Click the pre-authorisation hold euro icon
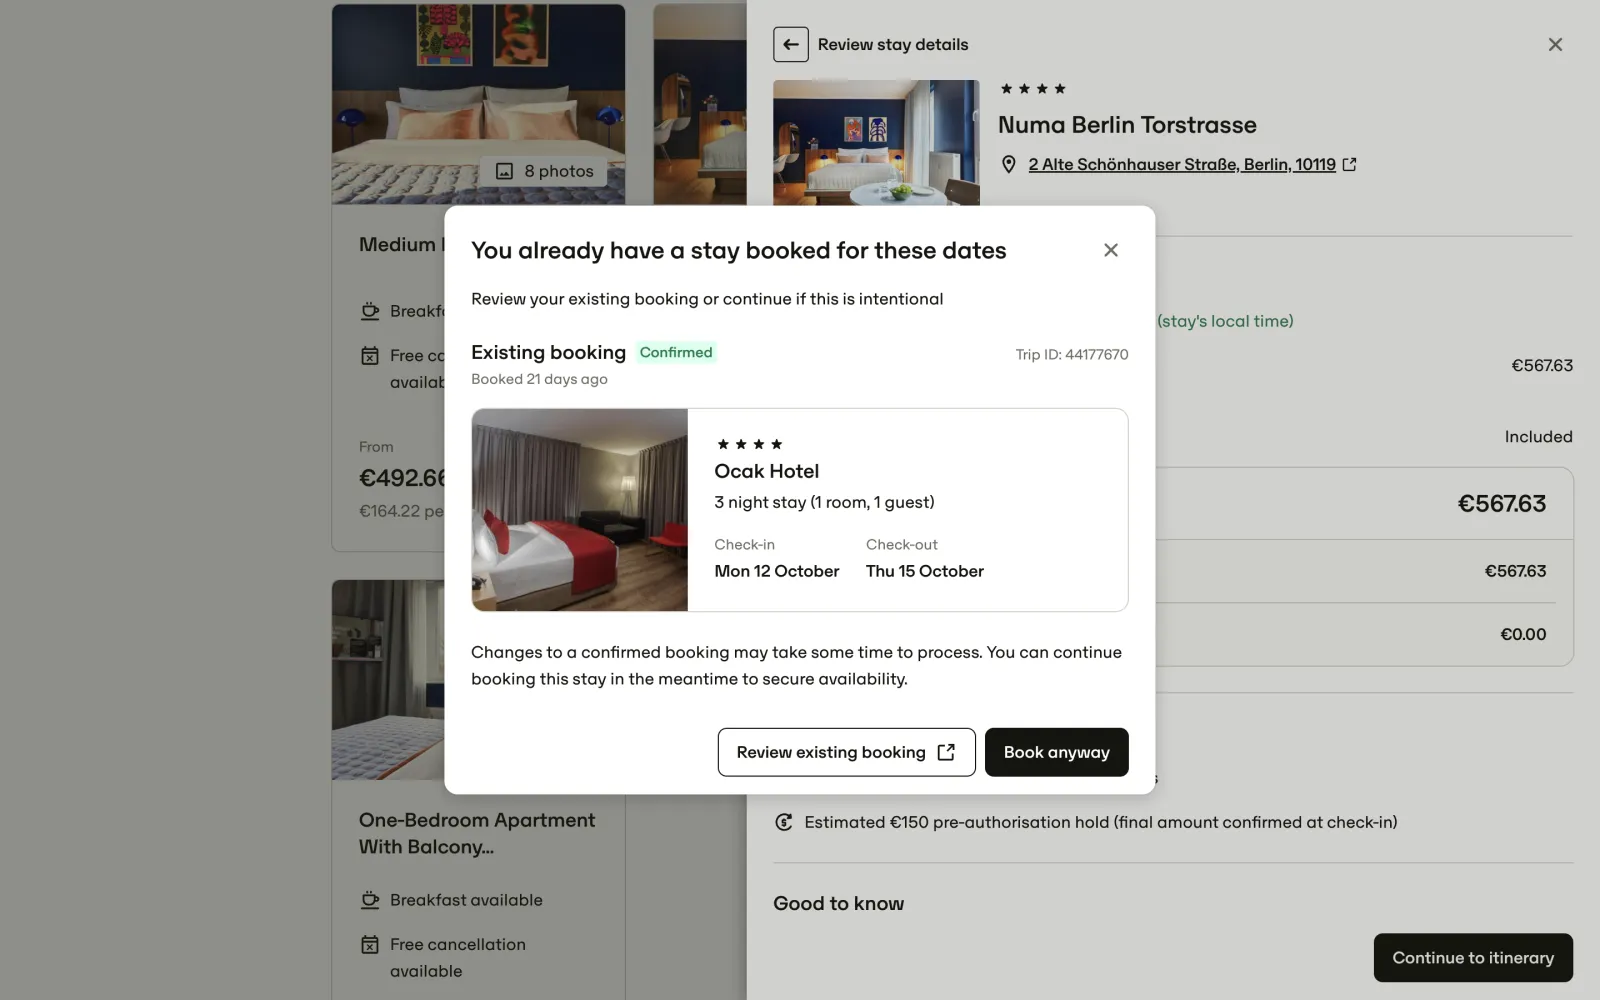This screenshot has width=1600, height=1000. pyautogui.click(x=784, y=822)
